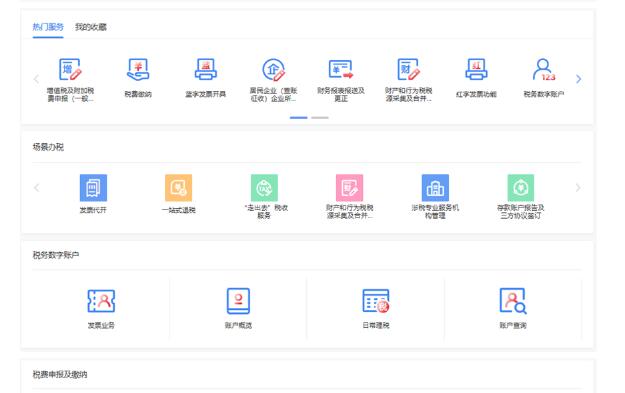Open 居民企业（查账征收）企业所得税 icon

click(x=273, y=69)
